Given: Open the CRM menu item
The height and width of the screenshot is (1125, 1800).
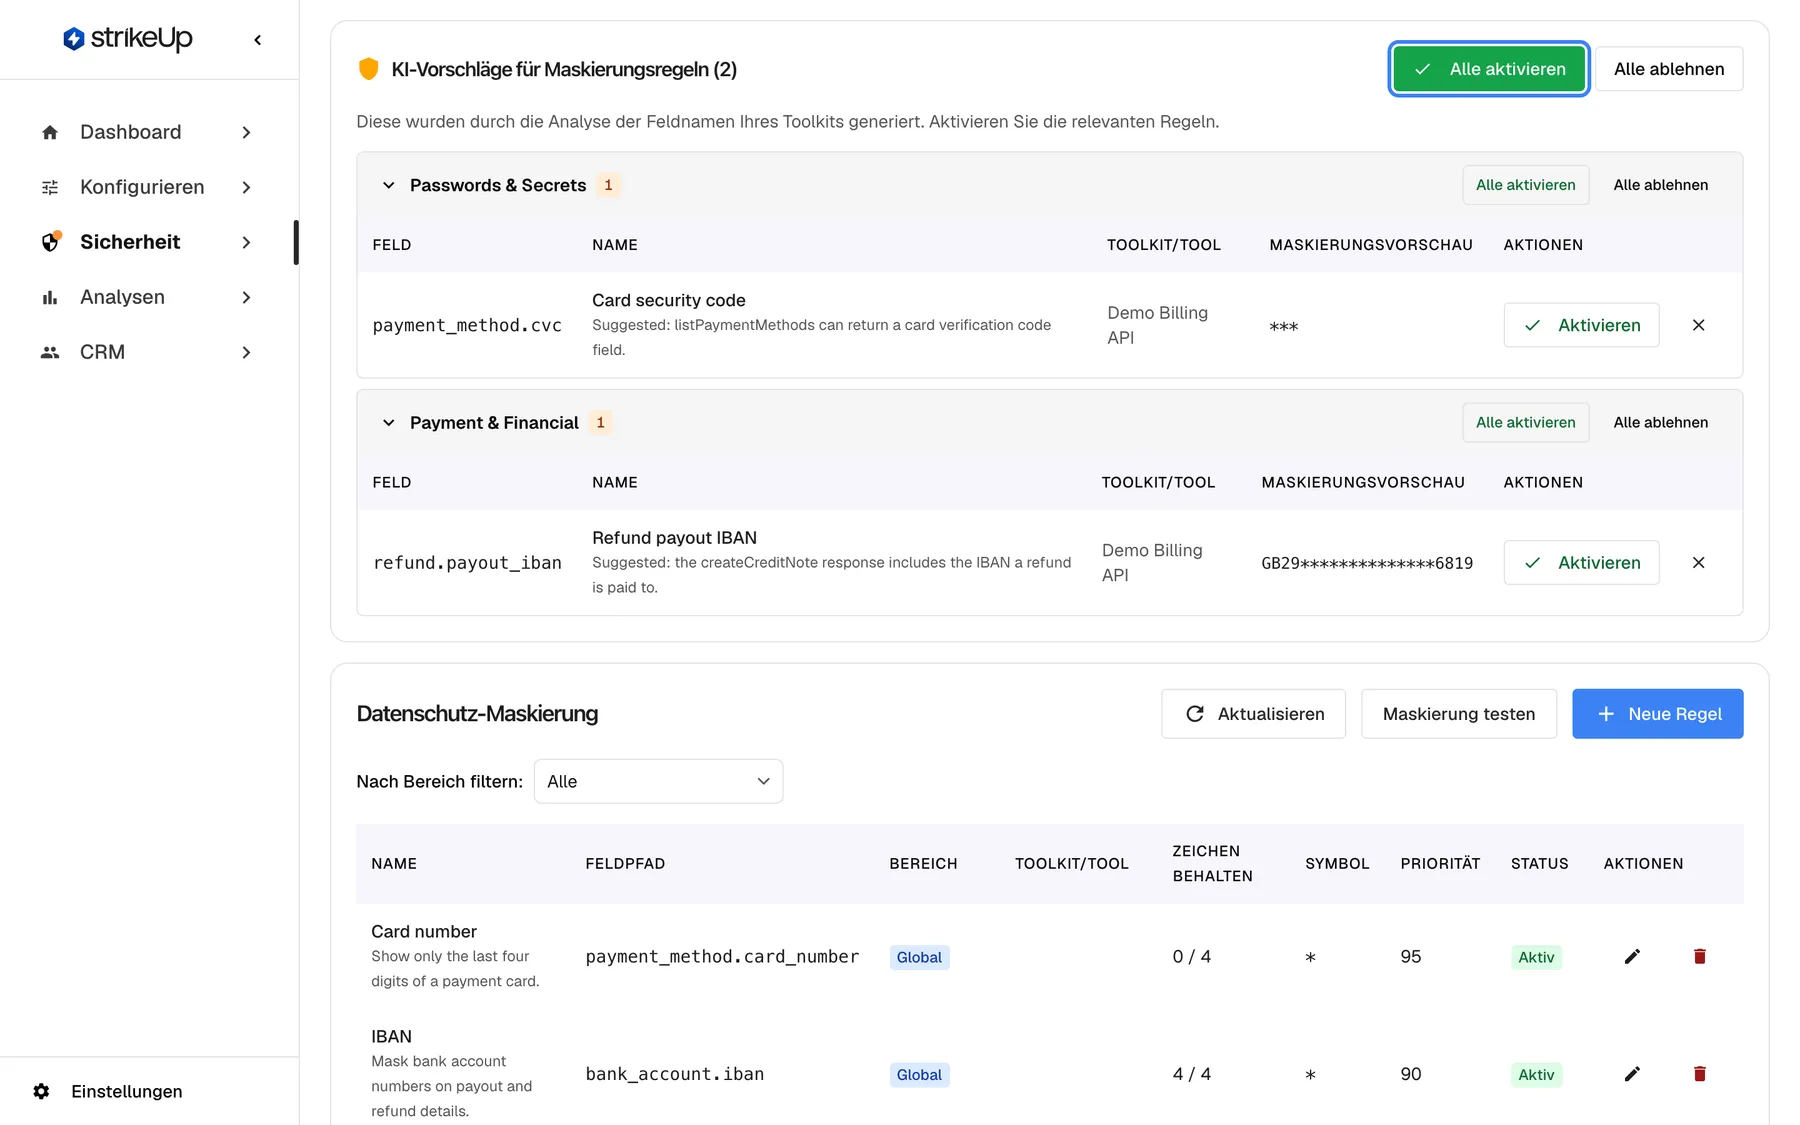Looking at the screenshot, I should [147, 352].
